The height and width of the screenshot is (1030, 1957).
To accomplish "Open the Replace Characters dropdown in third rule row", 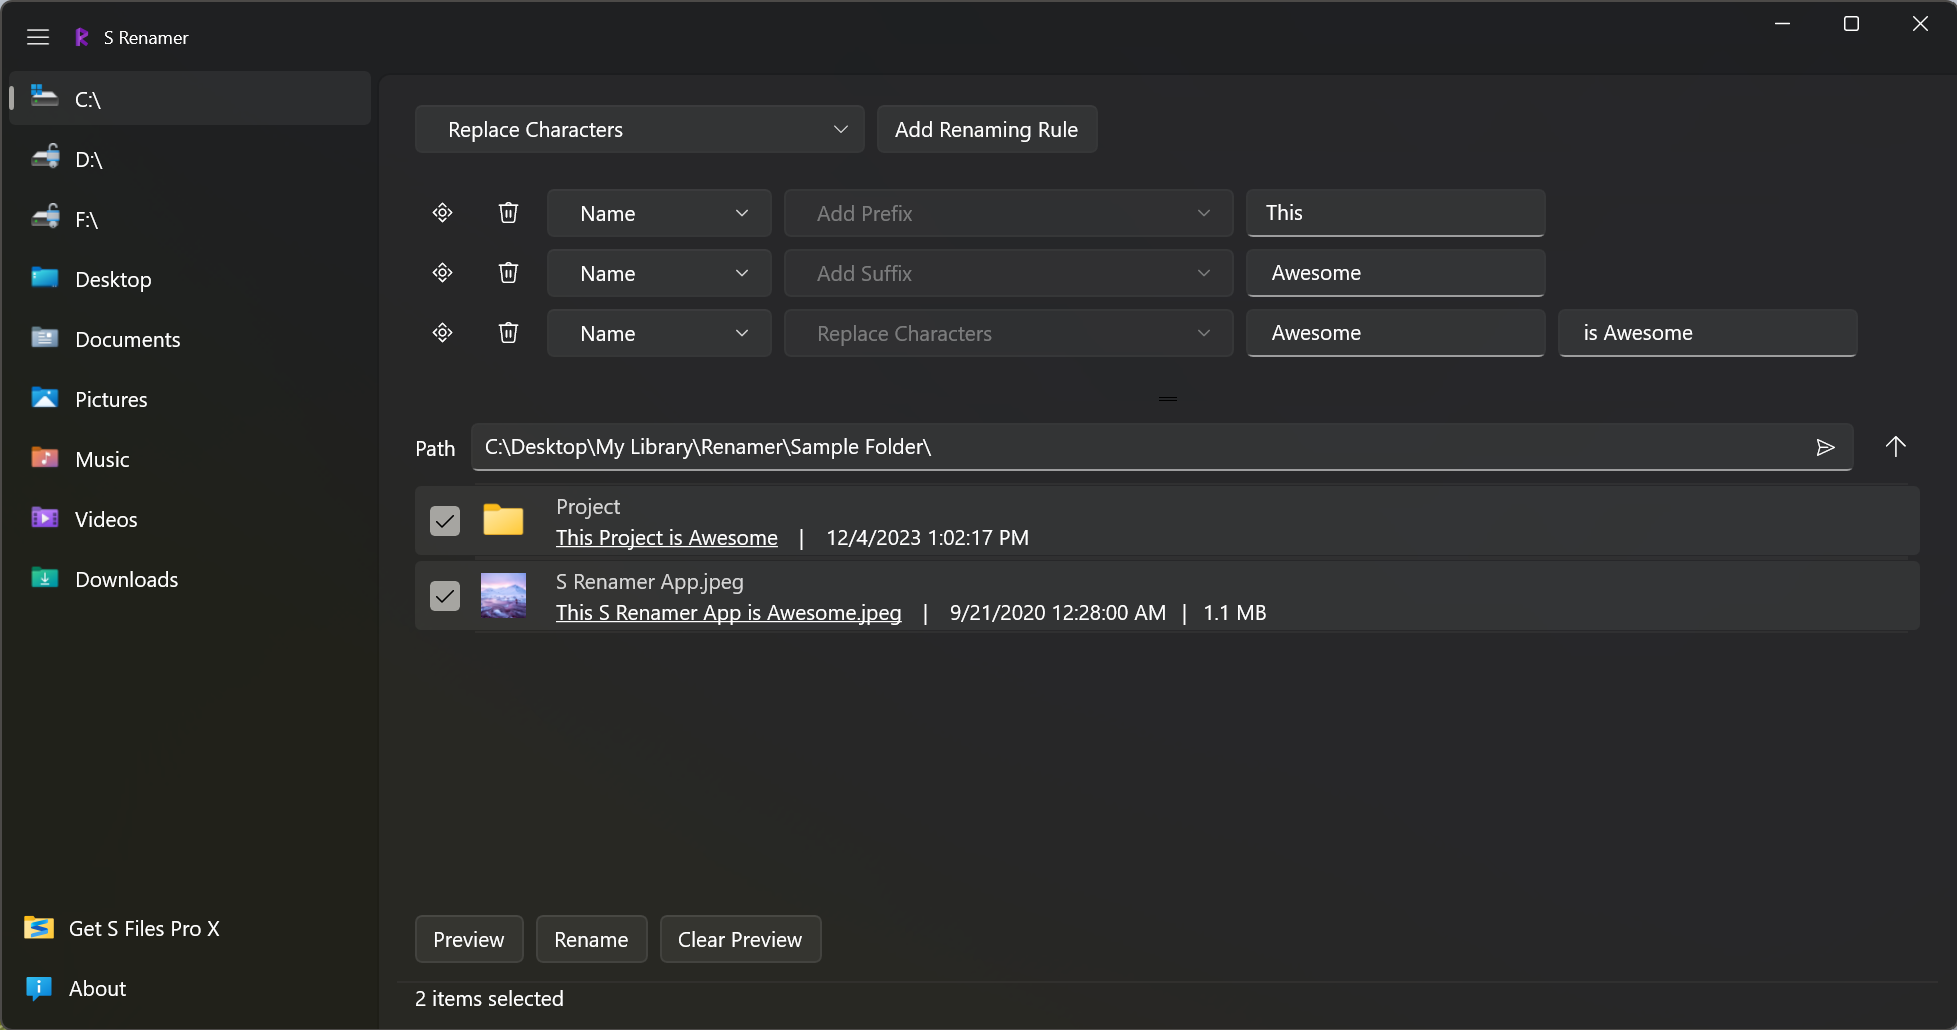I will 1008,333.
